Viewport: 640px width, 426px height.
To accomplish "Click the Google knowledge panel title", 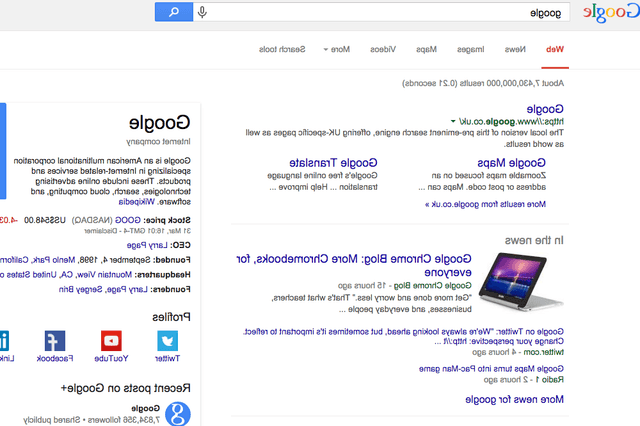I will pyautogui.click(x=160, y=122).
